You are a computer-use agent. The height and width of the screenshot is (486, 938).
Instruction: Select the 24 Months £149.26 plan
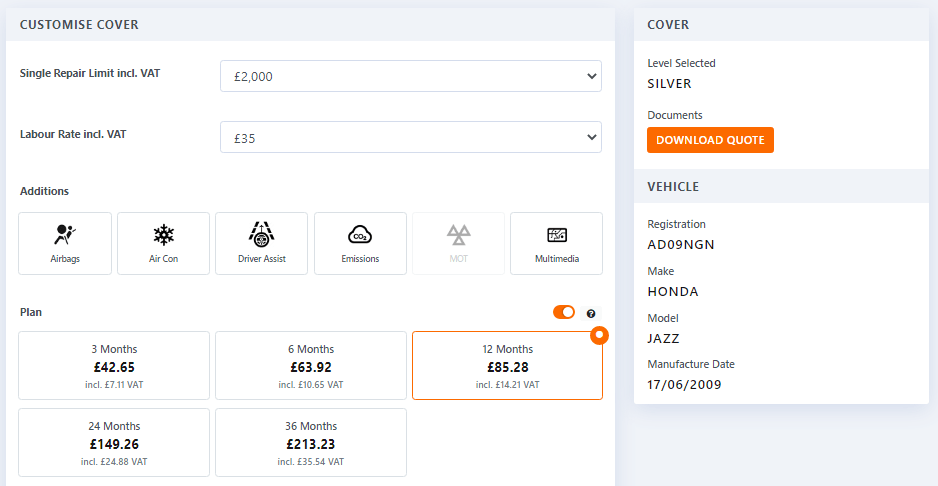point(114,442)
